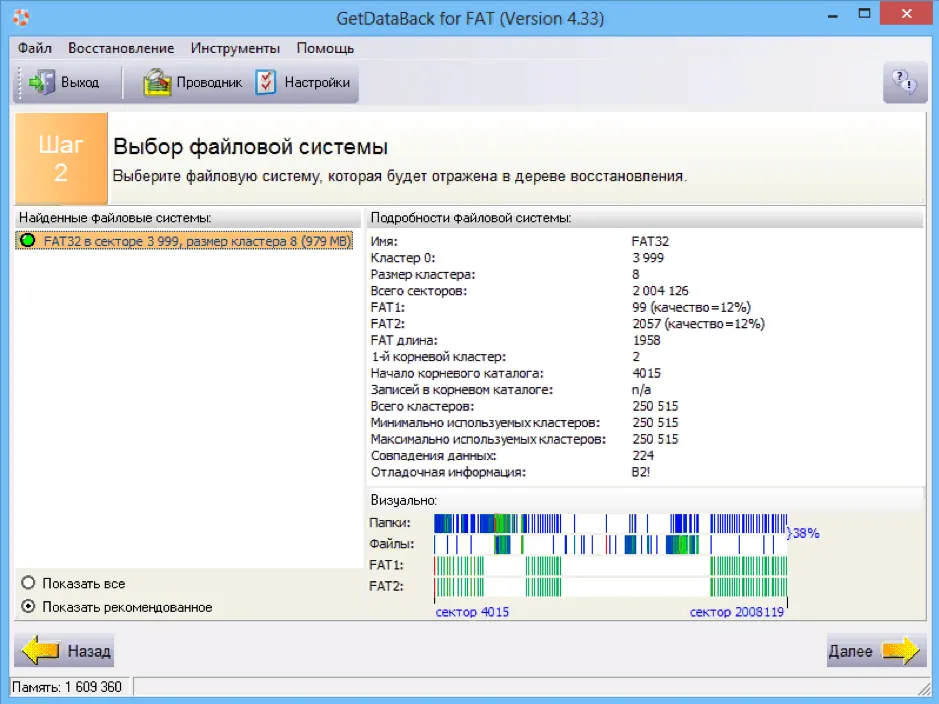Maximize the GetDataBack window
The height and width of the screenshot is (704, 939).
click(x=864, y=15)
